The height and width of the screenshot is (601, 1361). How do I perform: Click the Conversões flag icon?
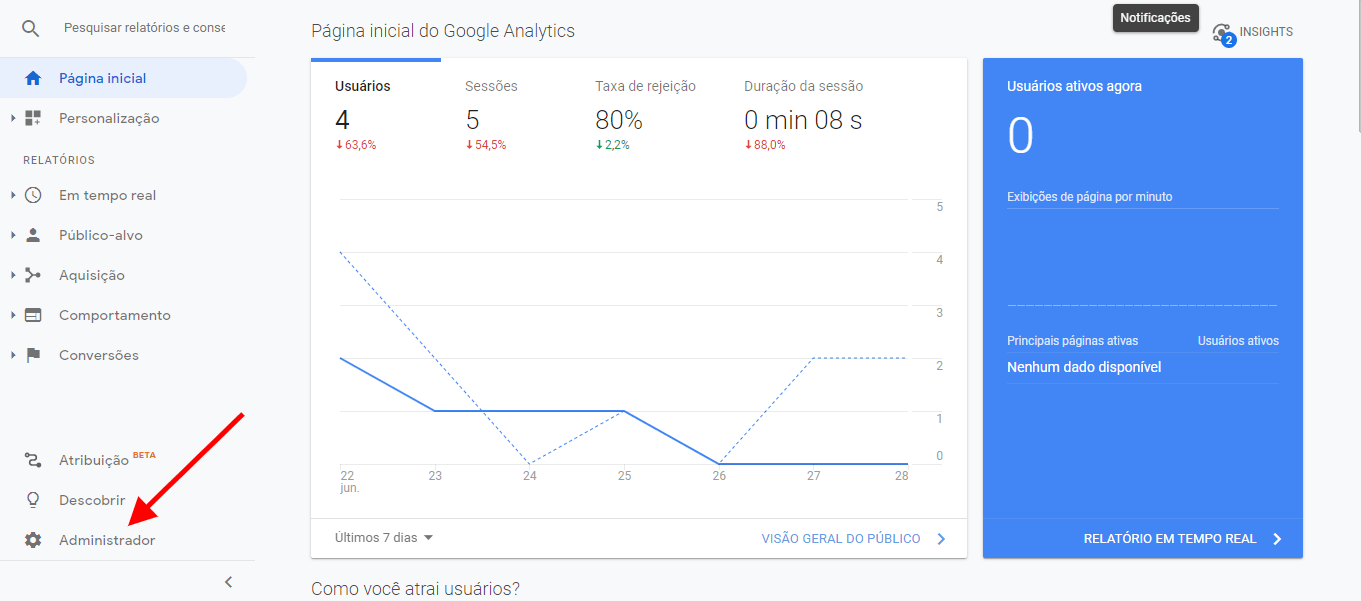pyautogui.click(x=33, y=355)
